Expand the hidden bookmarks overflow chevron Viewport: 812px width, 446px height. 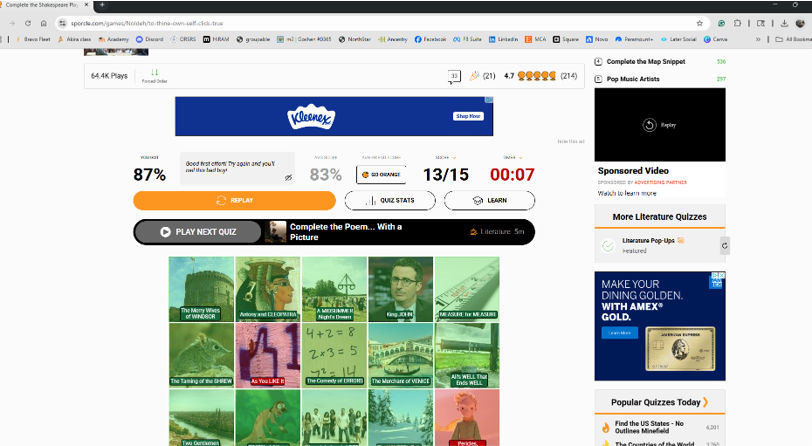click(758, 39)
